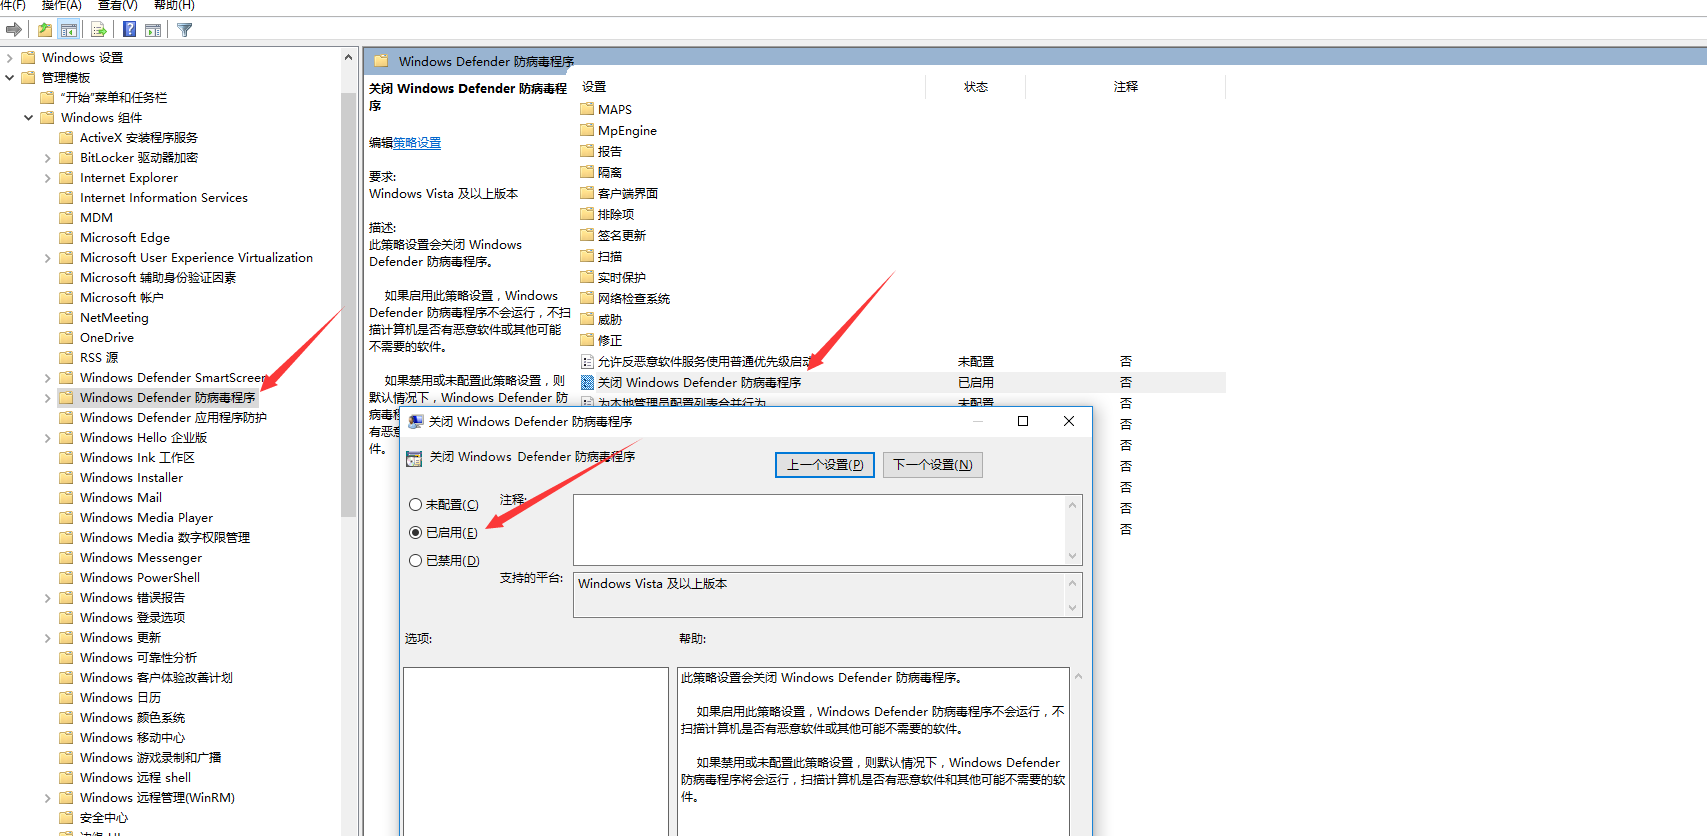Click the 签名更新 folder icon

pyautogui.click(x=588, y=235)
